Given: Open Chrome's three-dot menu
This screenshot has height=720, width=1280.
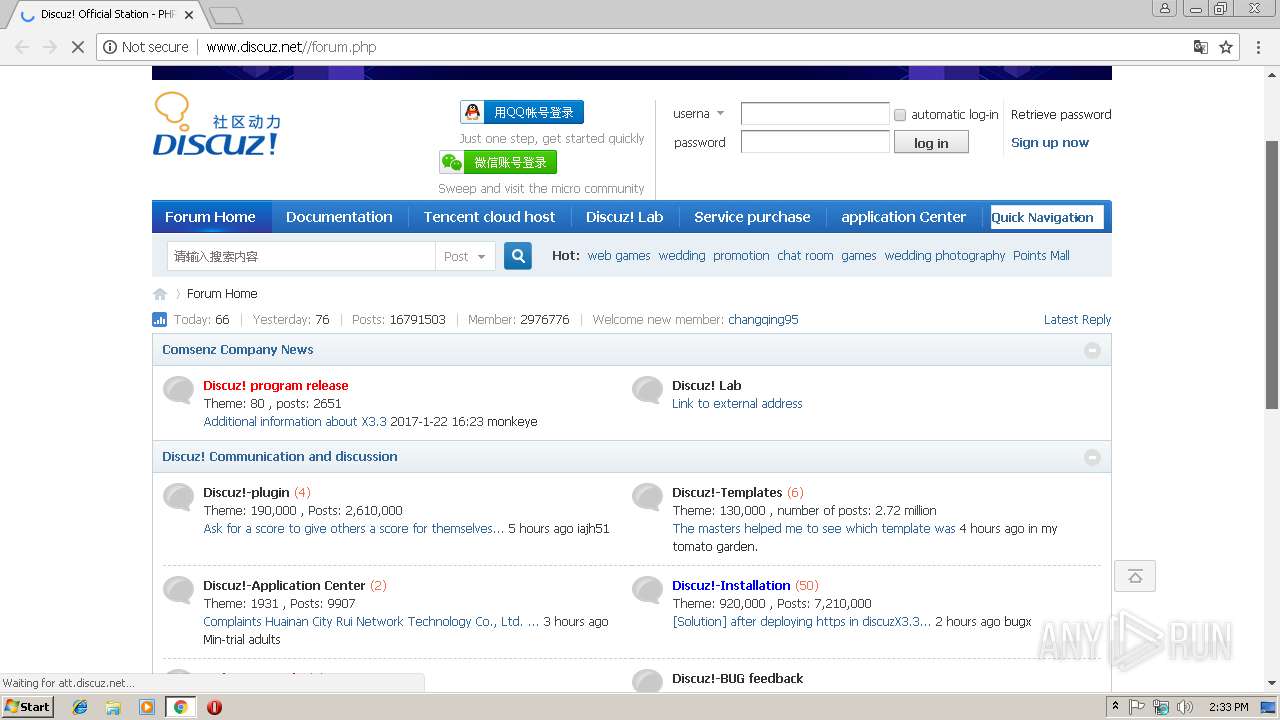Looking at the screenshot, I should 1259,47.
